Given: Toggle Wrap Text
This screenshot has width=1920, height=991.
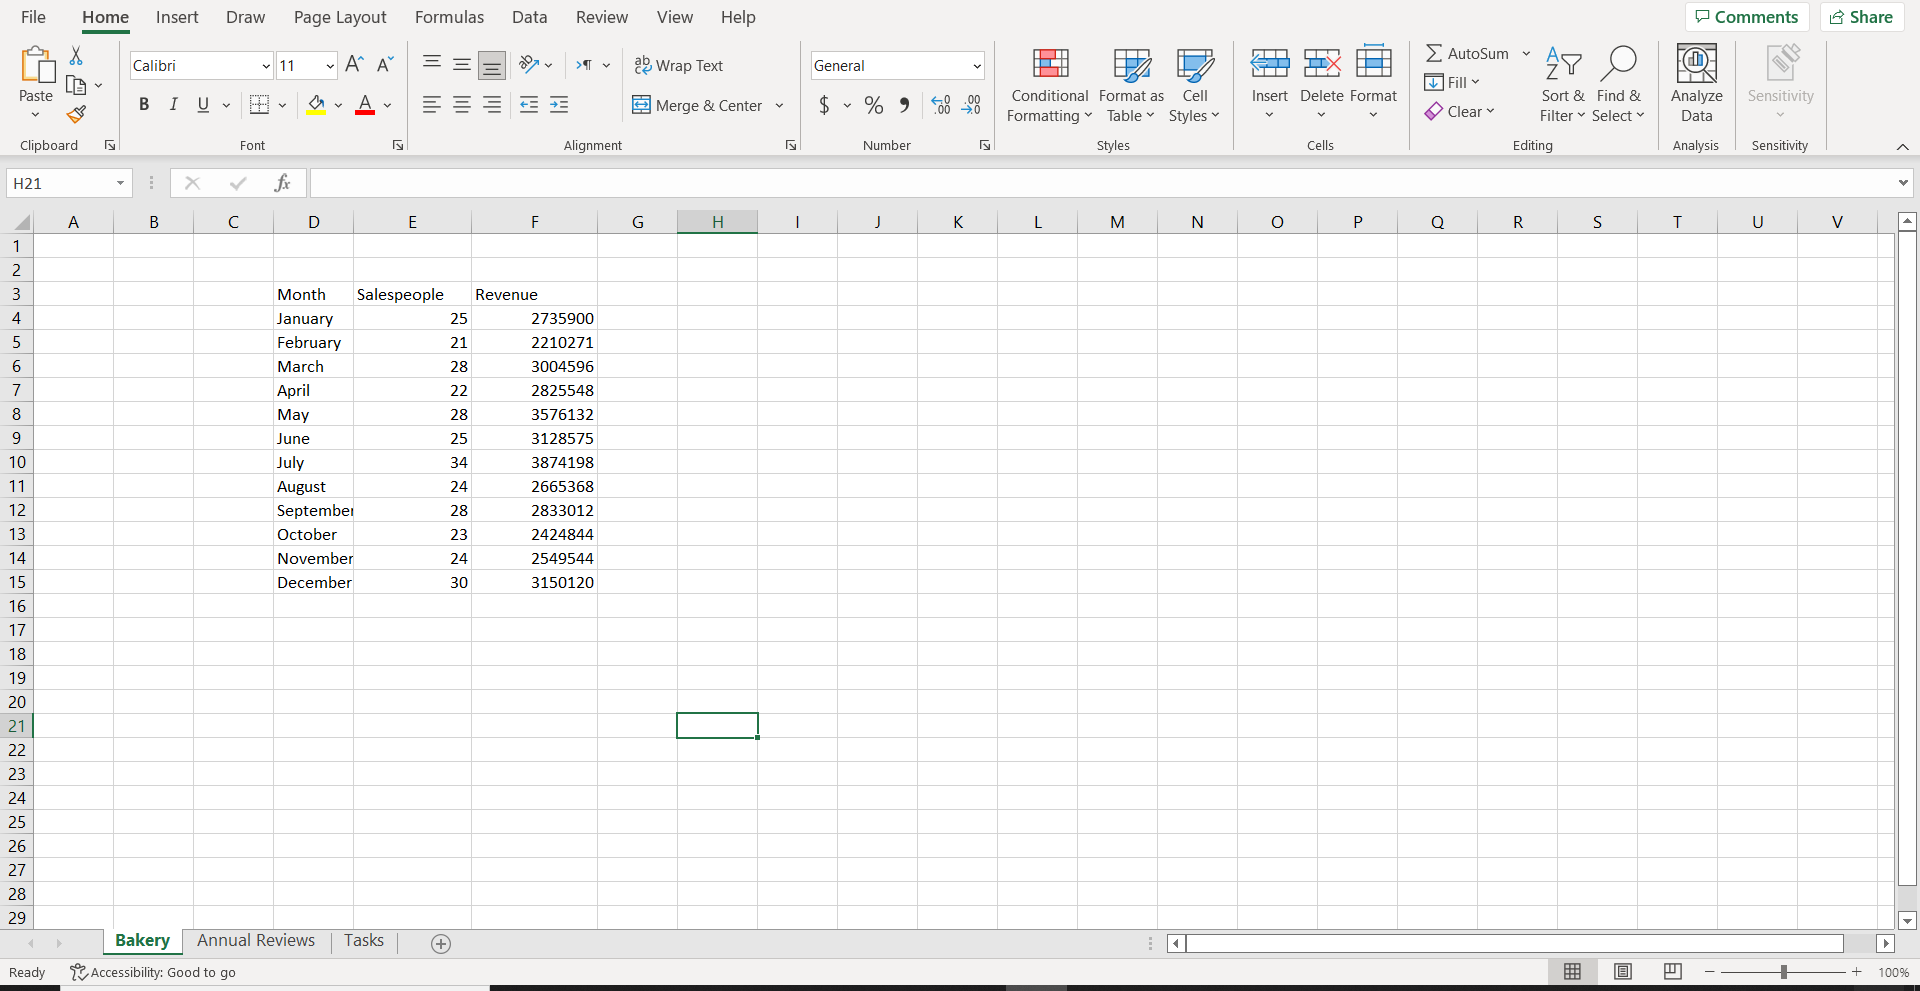Looking at the screenshot, I should pos(678,66).
